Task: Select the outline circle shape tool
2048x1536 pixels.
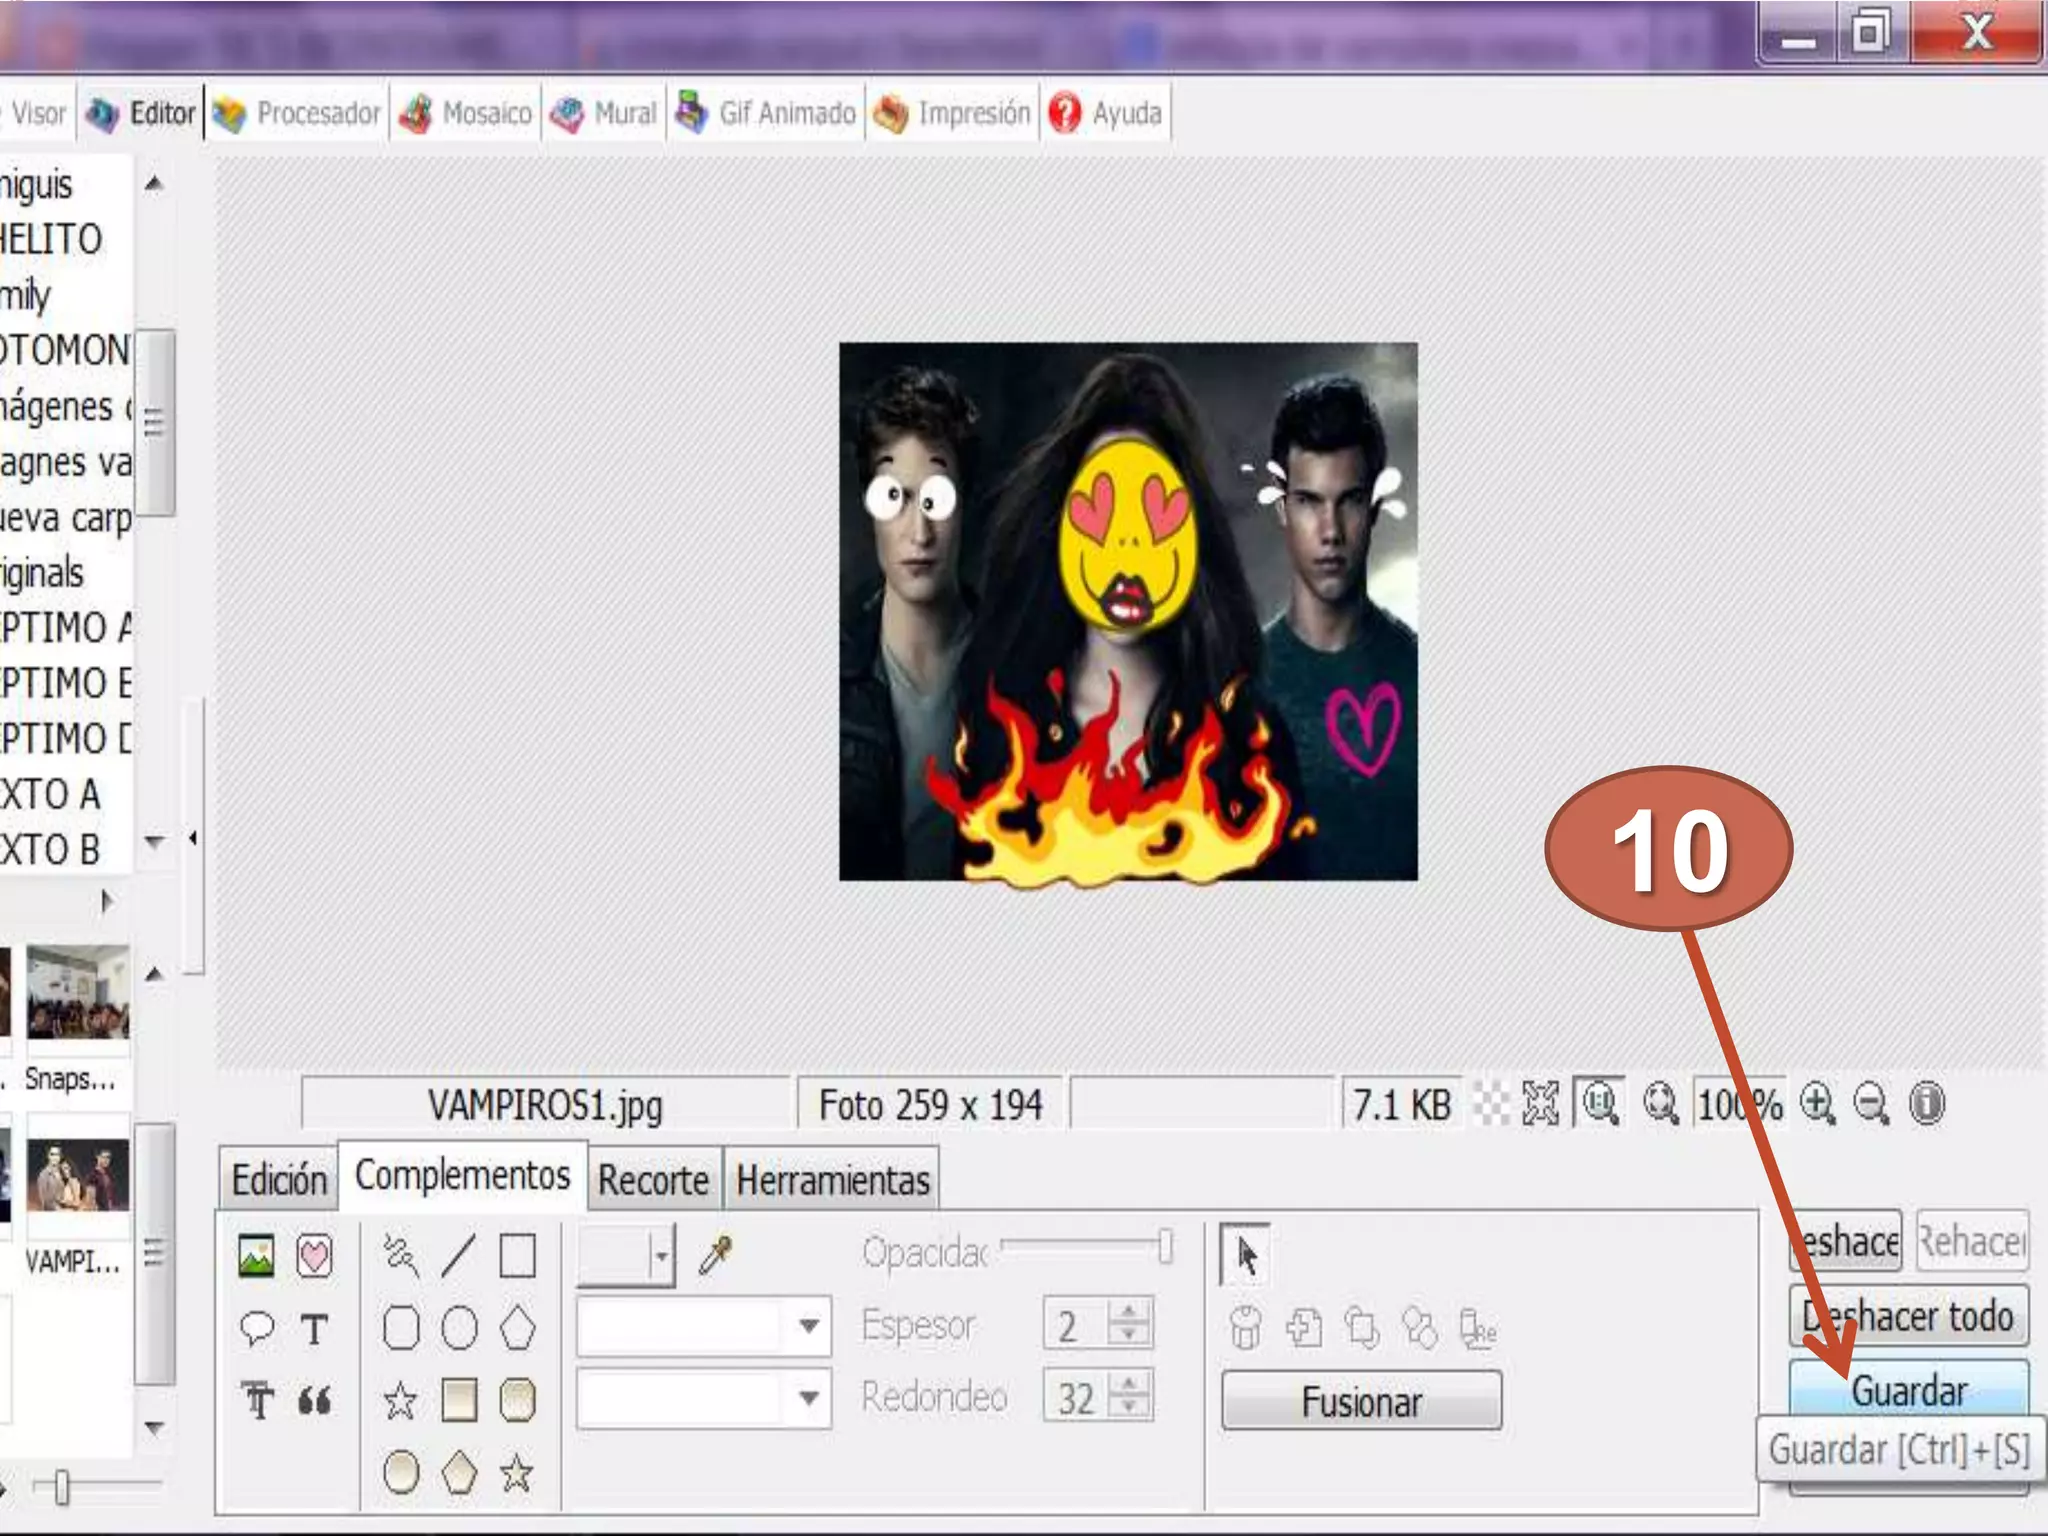Action: pyautogui.click(x=459, y=1329)
